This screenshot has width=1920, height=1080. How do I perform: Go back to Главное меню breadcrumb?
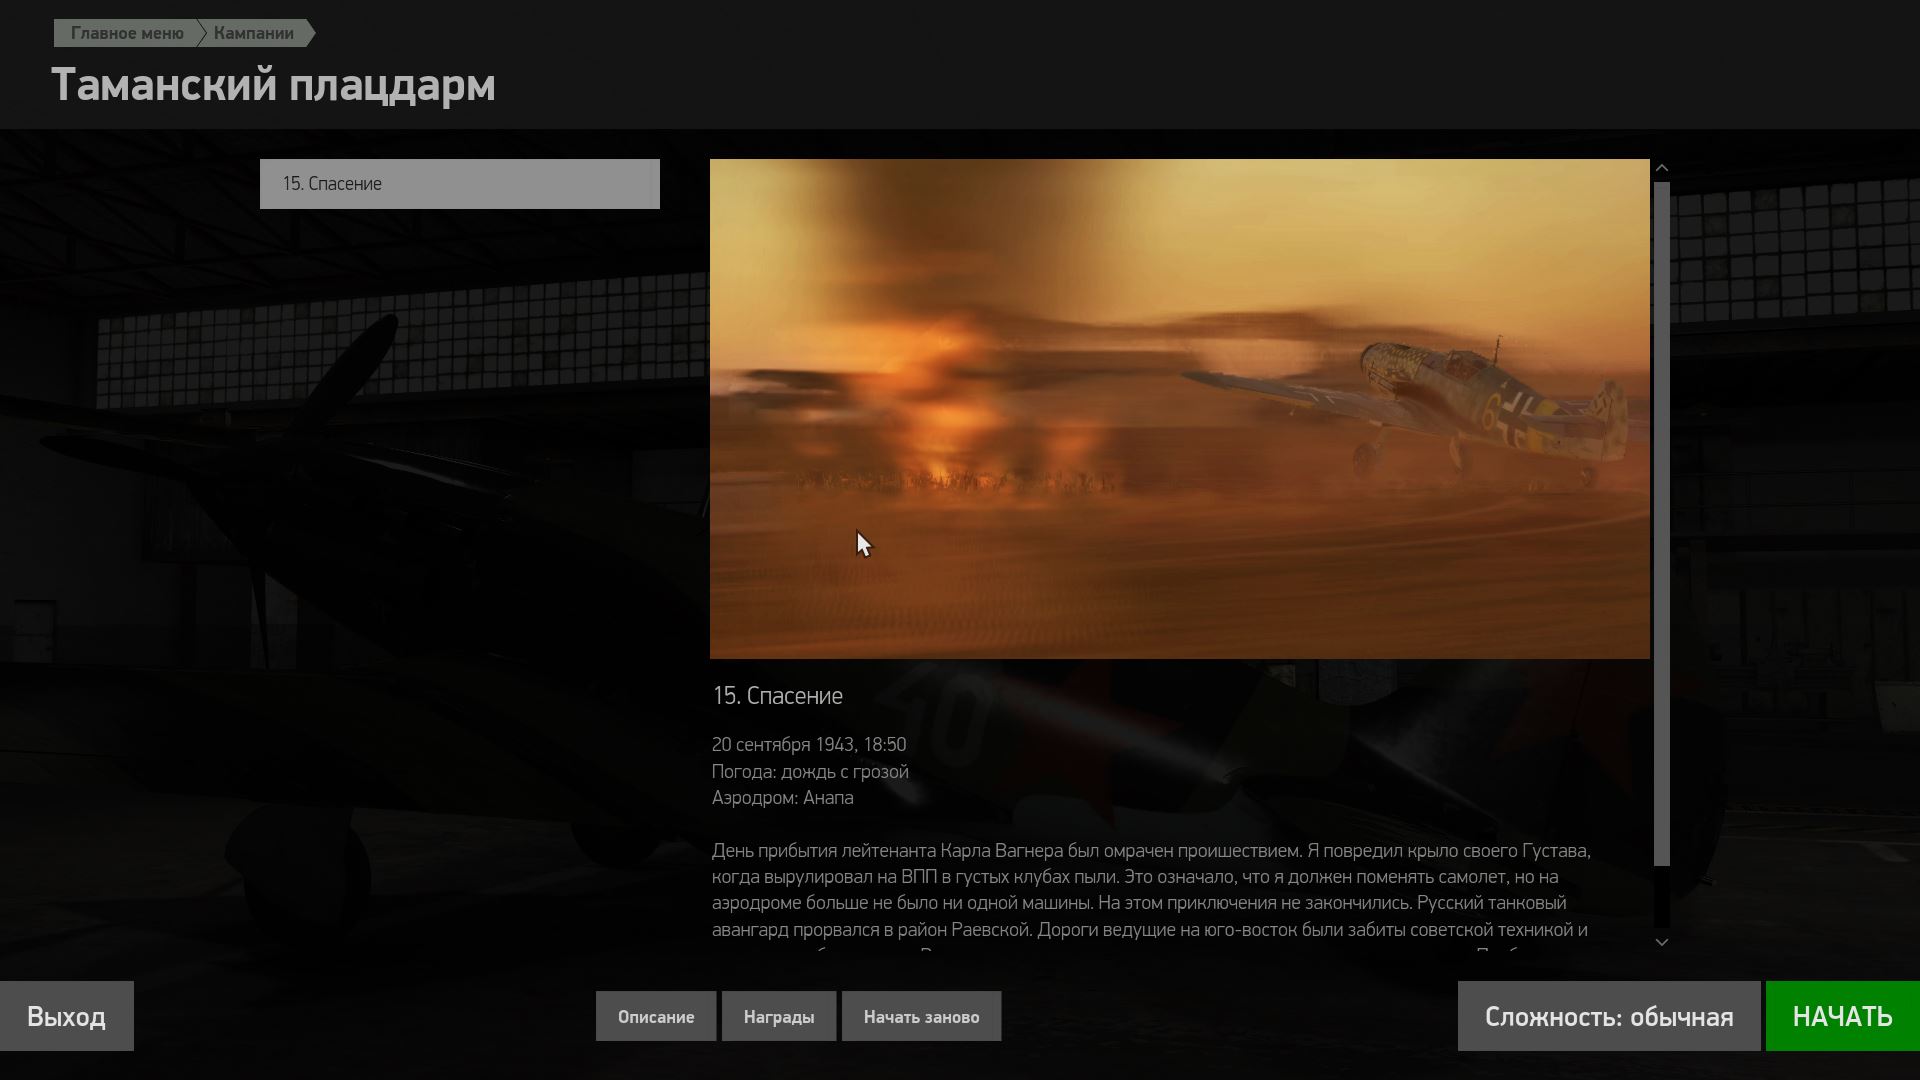(x=126, y=33)
